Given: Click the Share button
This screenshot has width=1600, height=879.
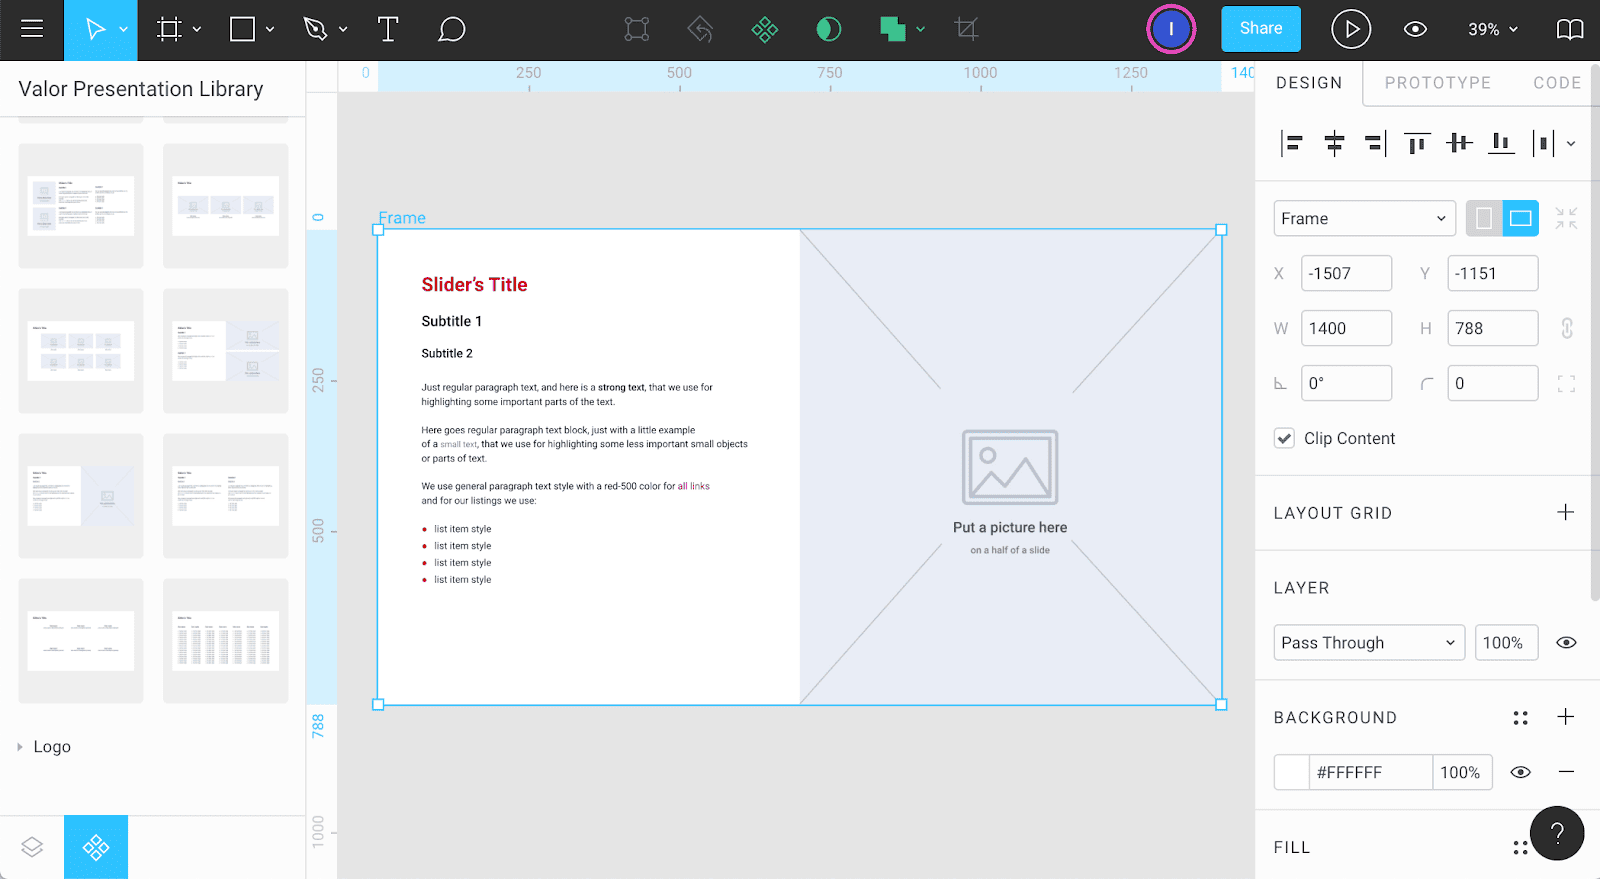Looking at the screenshot, I should 1260,29.
